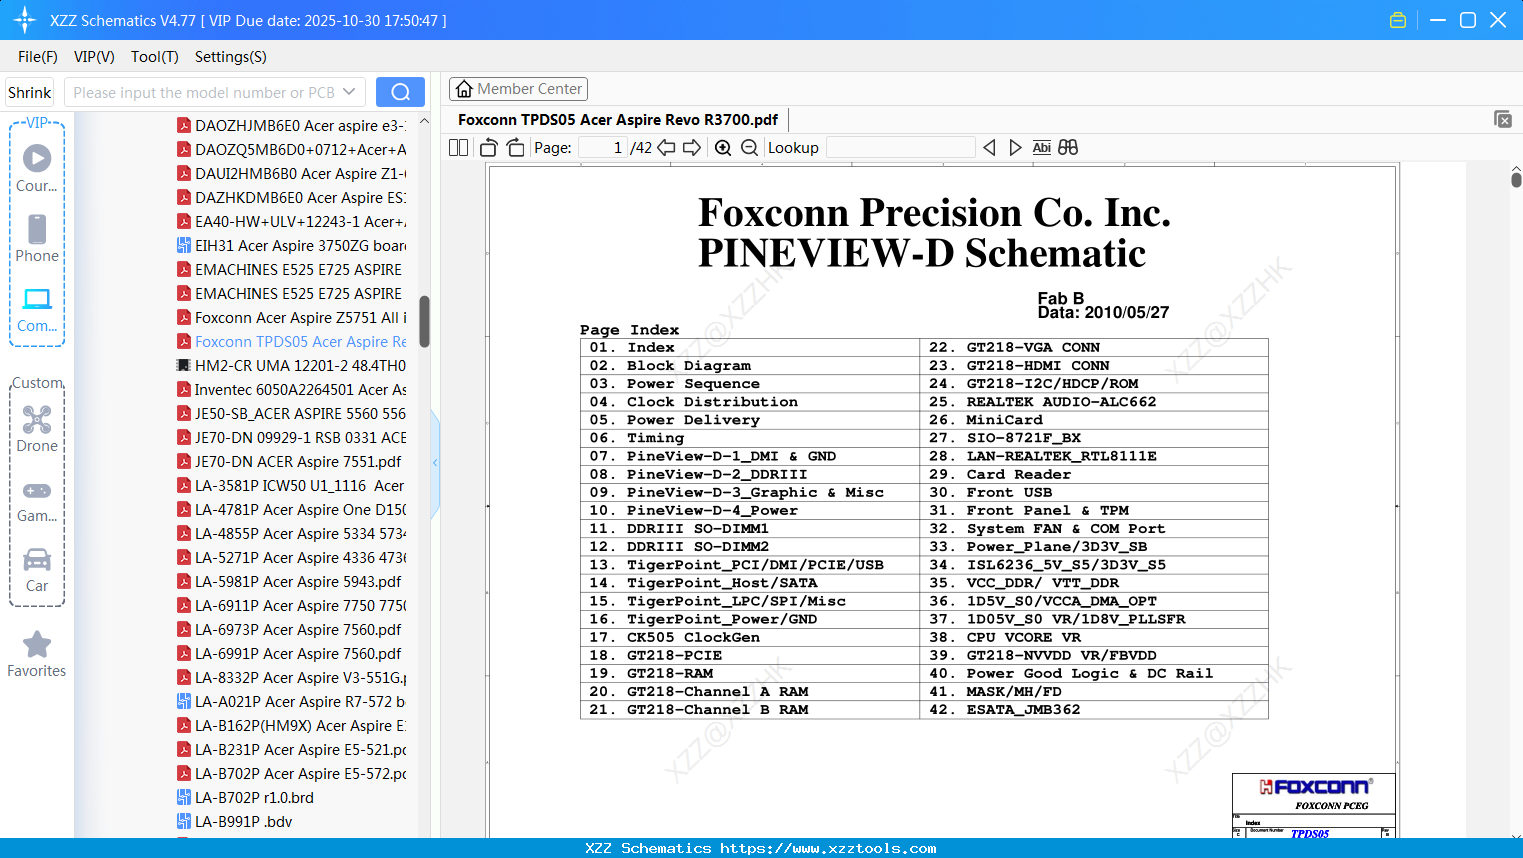This screenshot has width=1523, height=858.
Task: Find previous Lookup match triangle
Action: (x=989, y=148)
